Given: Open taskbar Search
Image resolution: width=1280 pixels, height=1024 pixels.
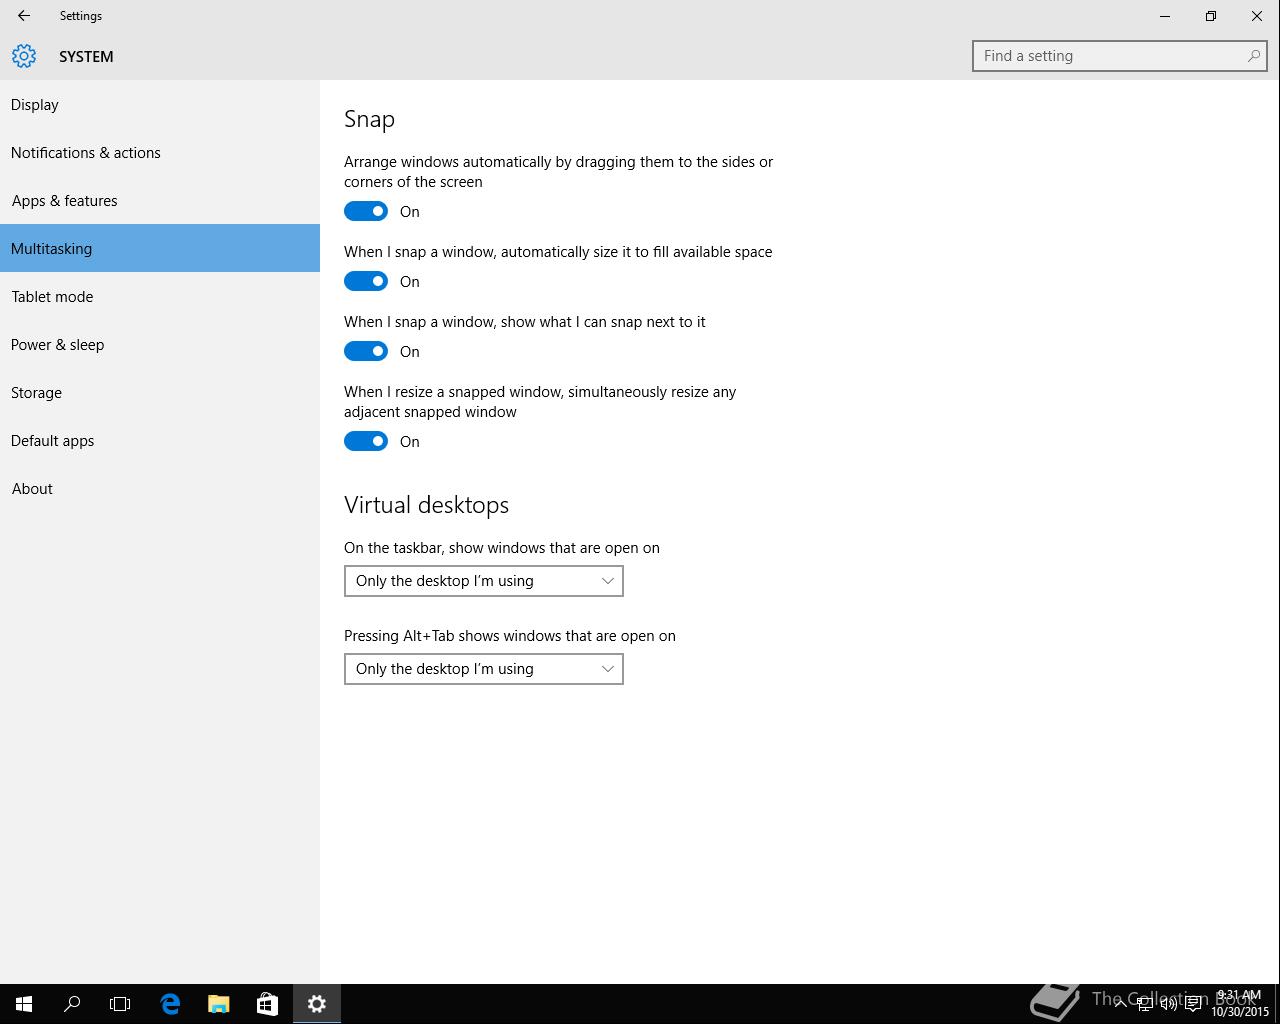Looking at the screenshot, I should (x=72, y=1004).
